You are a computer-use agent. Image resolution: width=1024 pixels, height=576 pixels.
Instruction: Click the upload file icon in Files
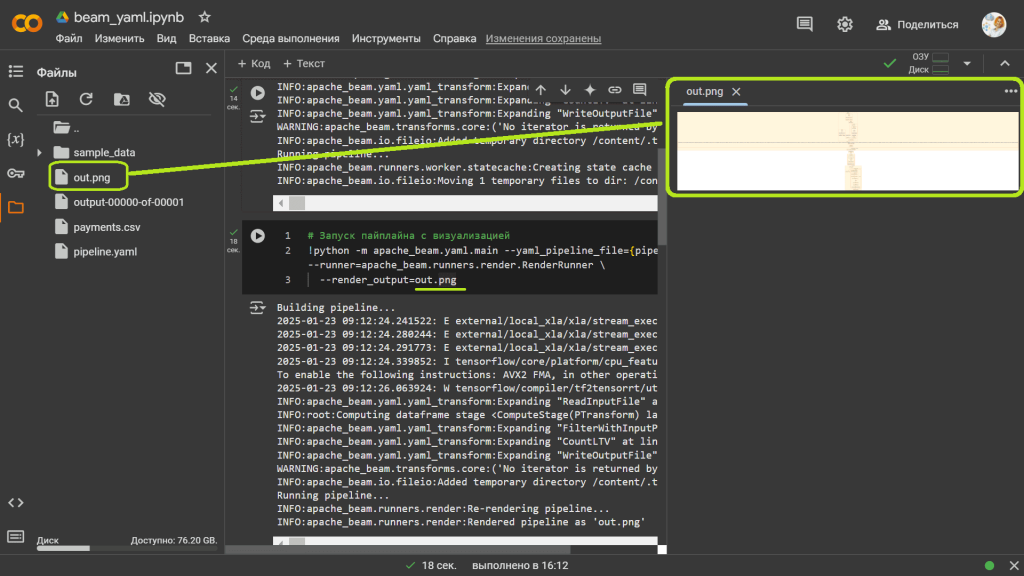[52, 99]
